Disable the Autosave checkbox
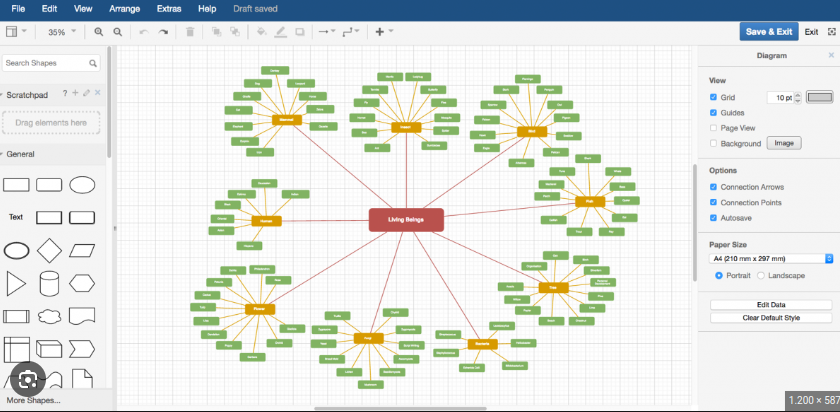The image size is (840, 412). click(713, 217)
